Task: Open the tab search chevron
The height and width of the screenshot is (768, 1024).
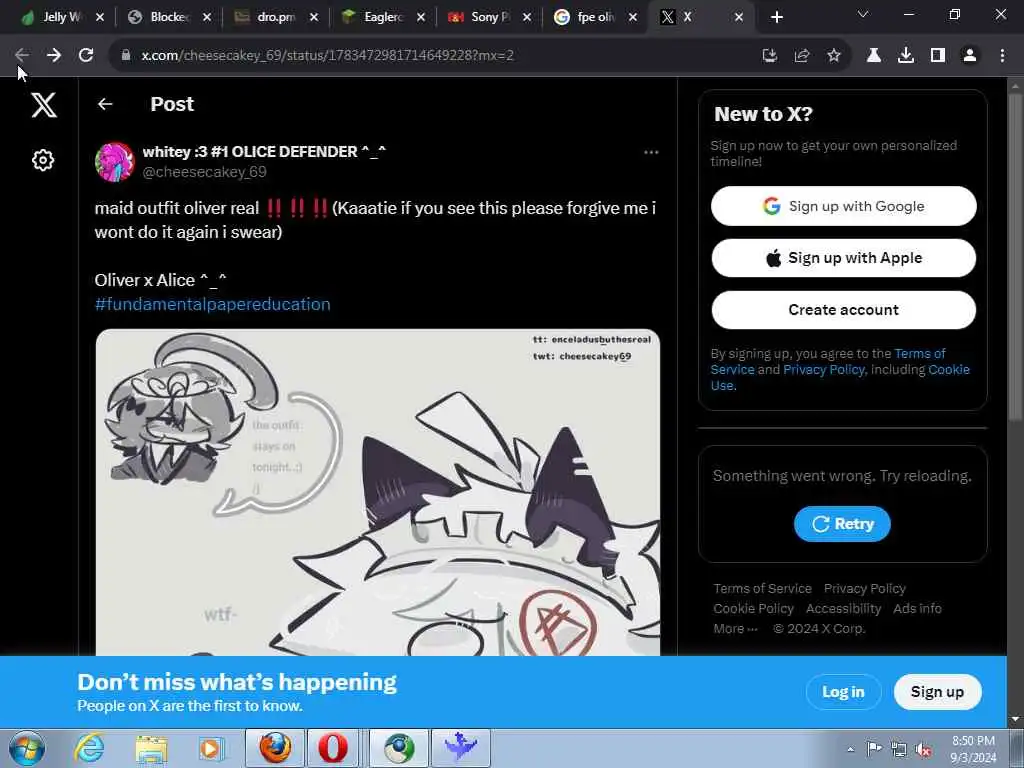Action: pos(863,14)
